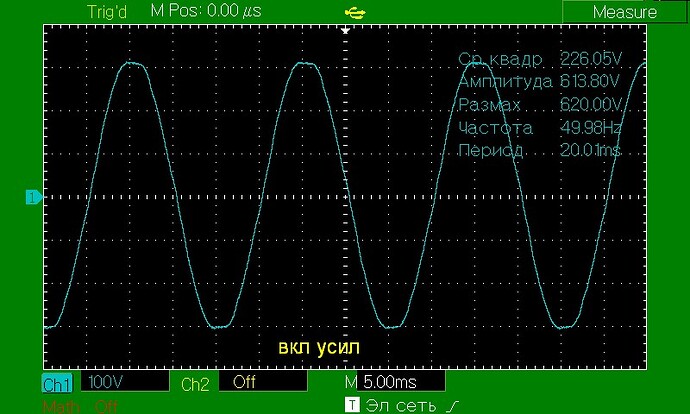Open the Эл сеть trigger source

coord(400,405)
